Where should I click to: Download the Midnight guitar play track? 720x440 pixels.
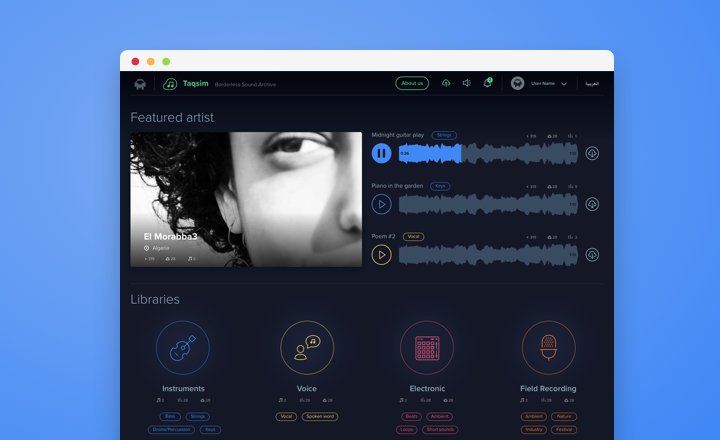pos(592,153)
